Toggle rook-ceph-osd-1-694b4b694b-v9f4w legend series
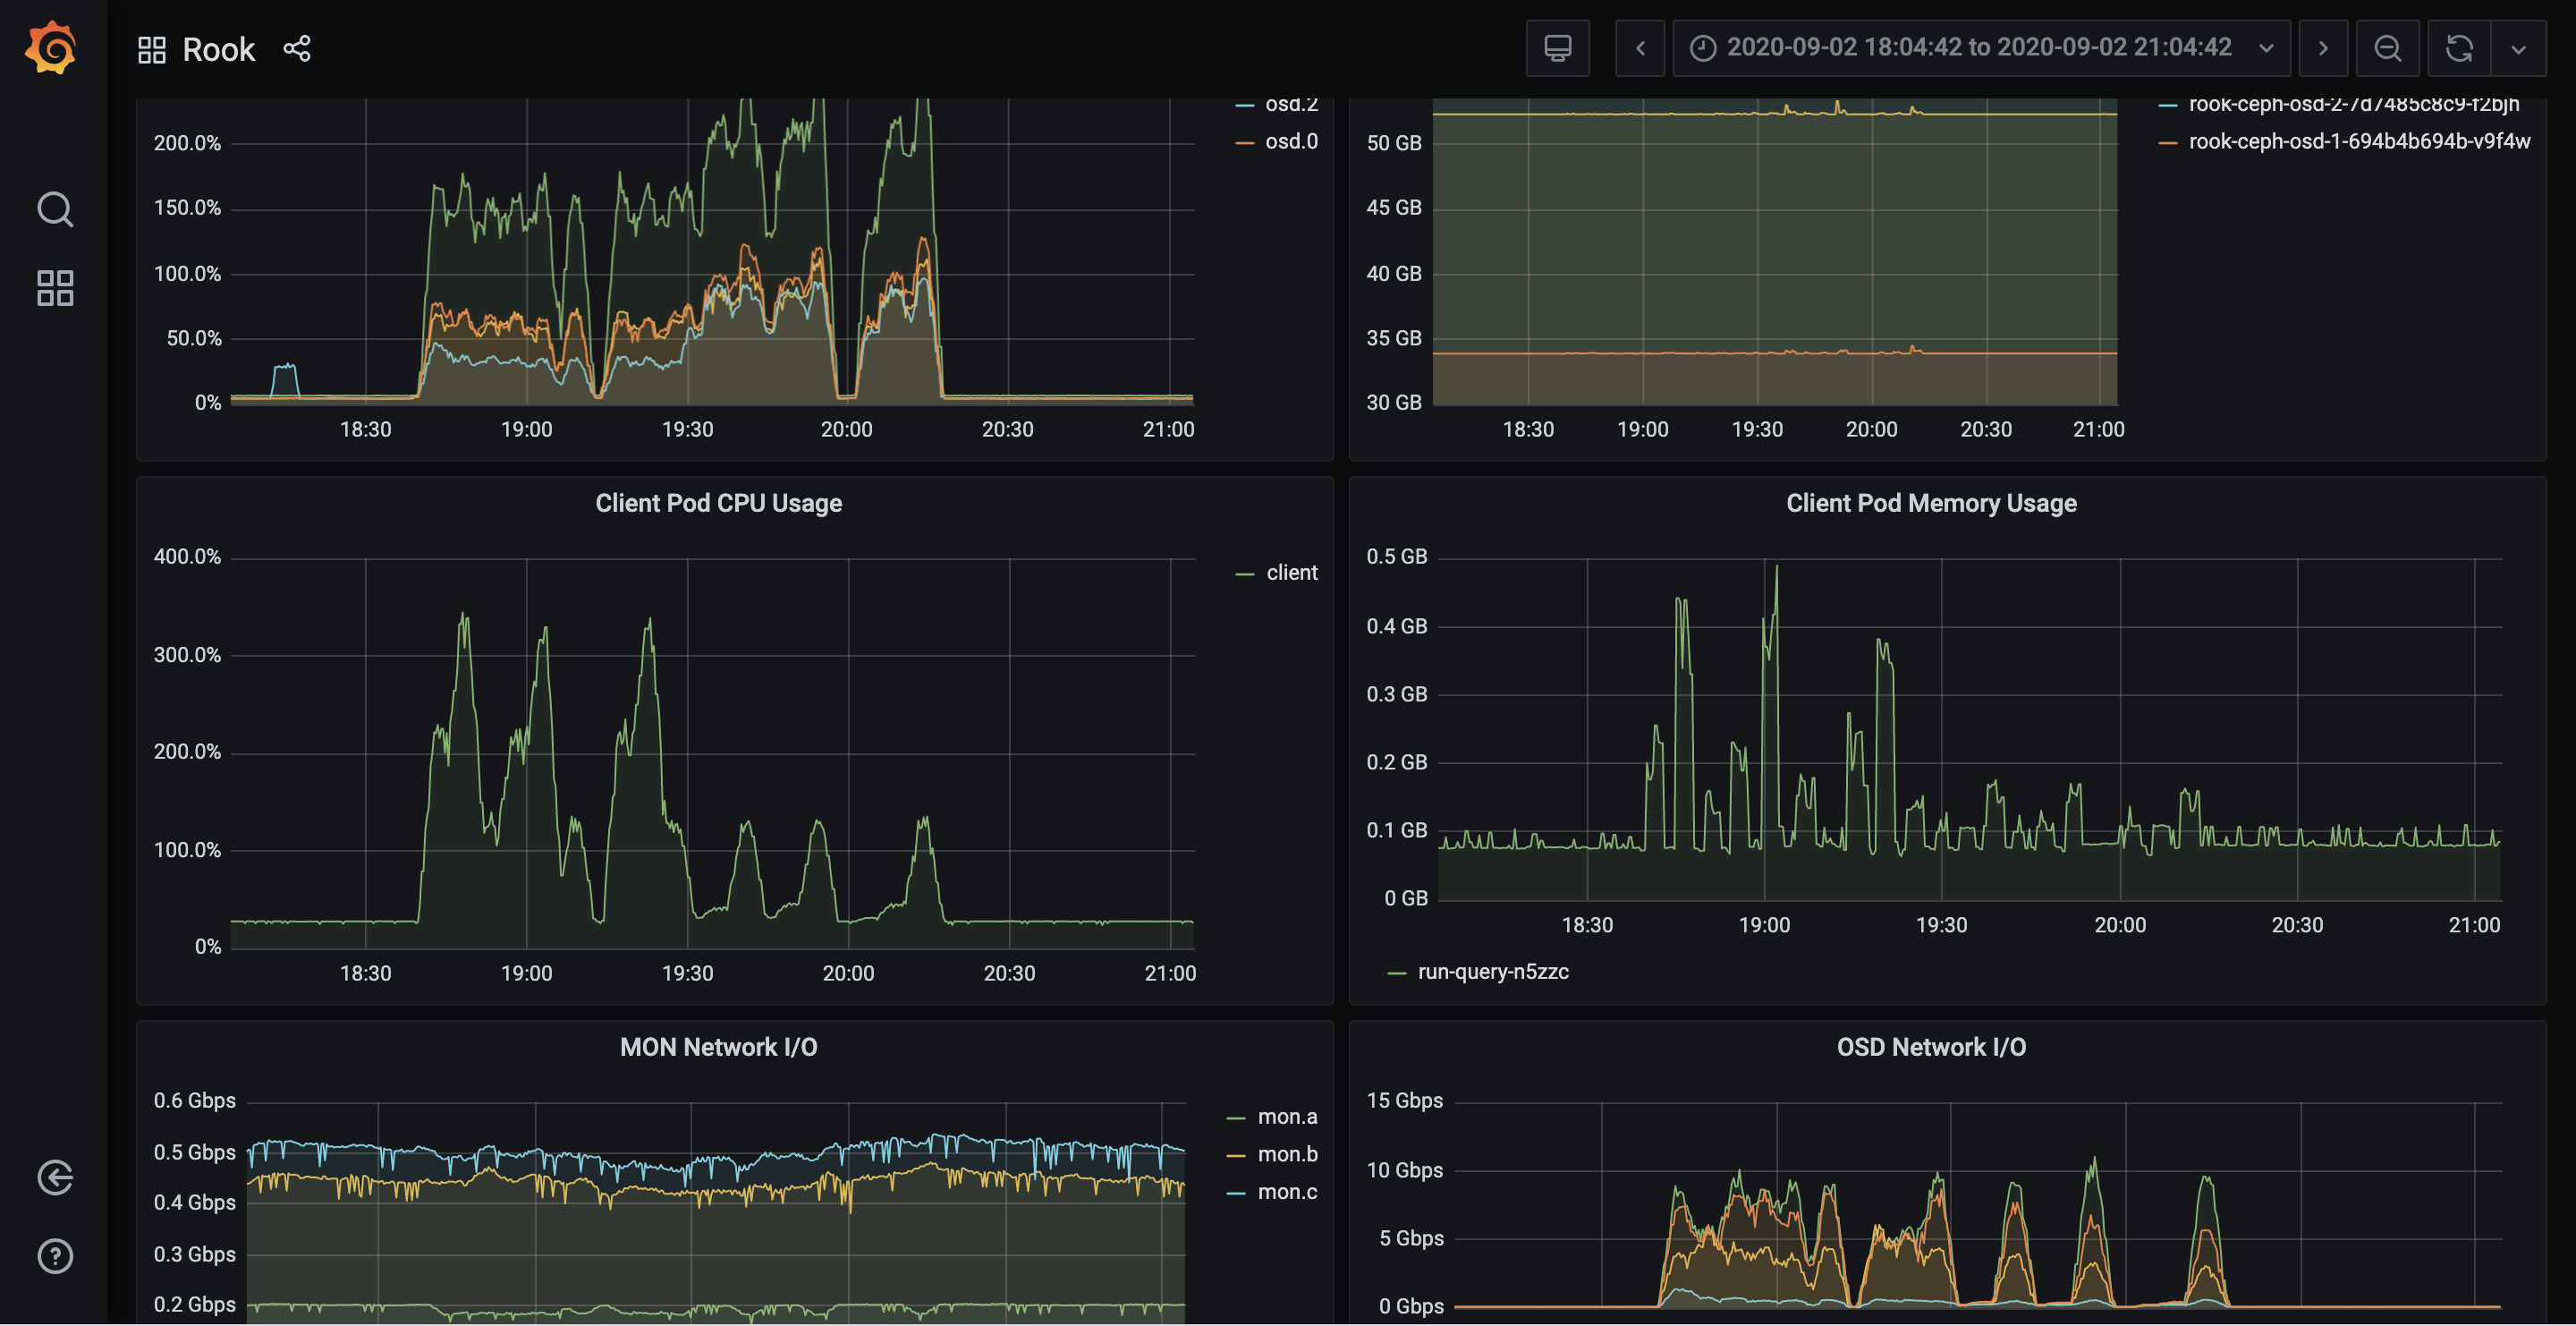 [2359, 141]
